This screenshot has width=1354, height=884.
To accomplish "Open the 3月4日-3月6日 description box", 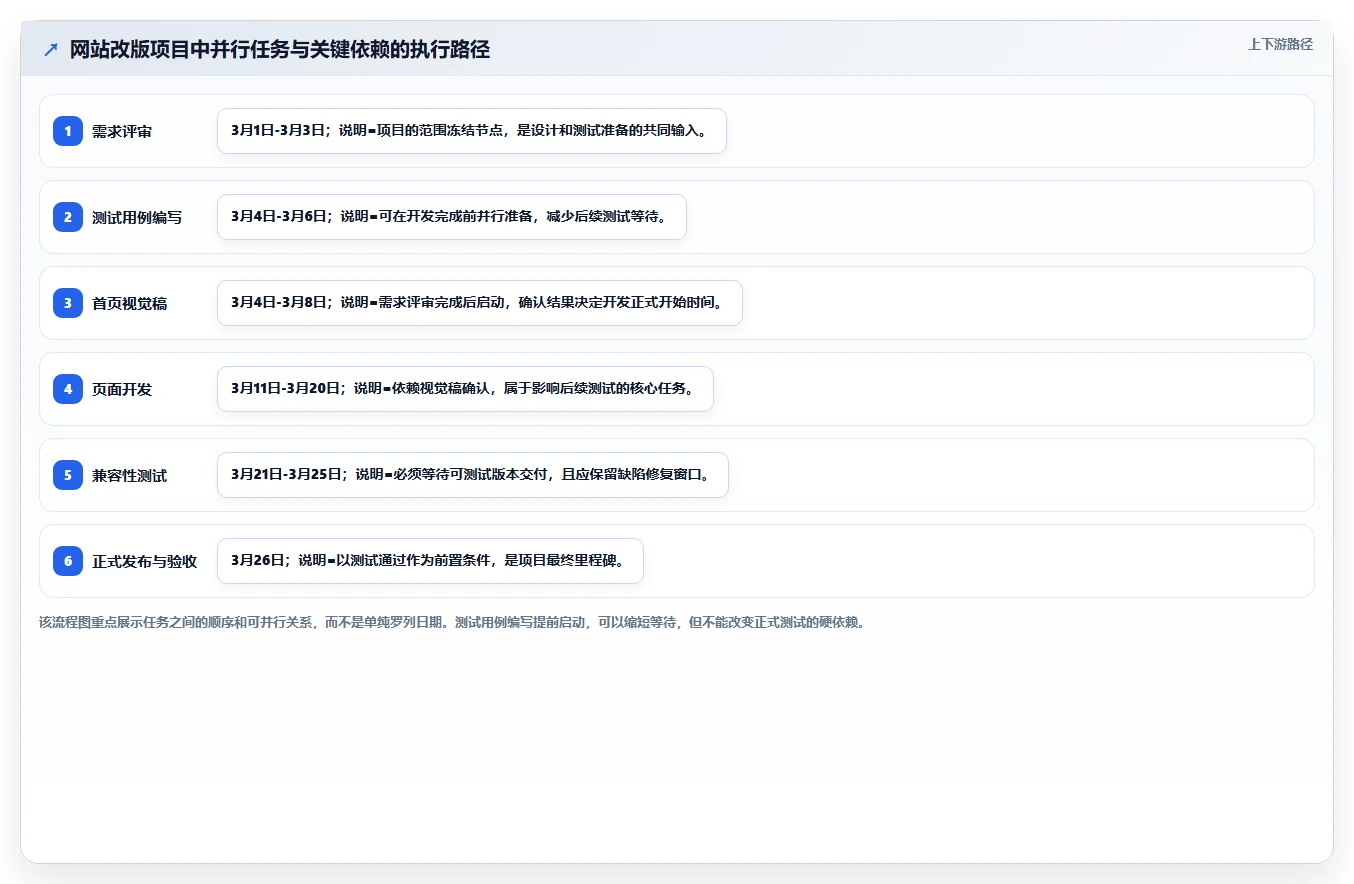I will (x=452, y=217).
